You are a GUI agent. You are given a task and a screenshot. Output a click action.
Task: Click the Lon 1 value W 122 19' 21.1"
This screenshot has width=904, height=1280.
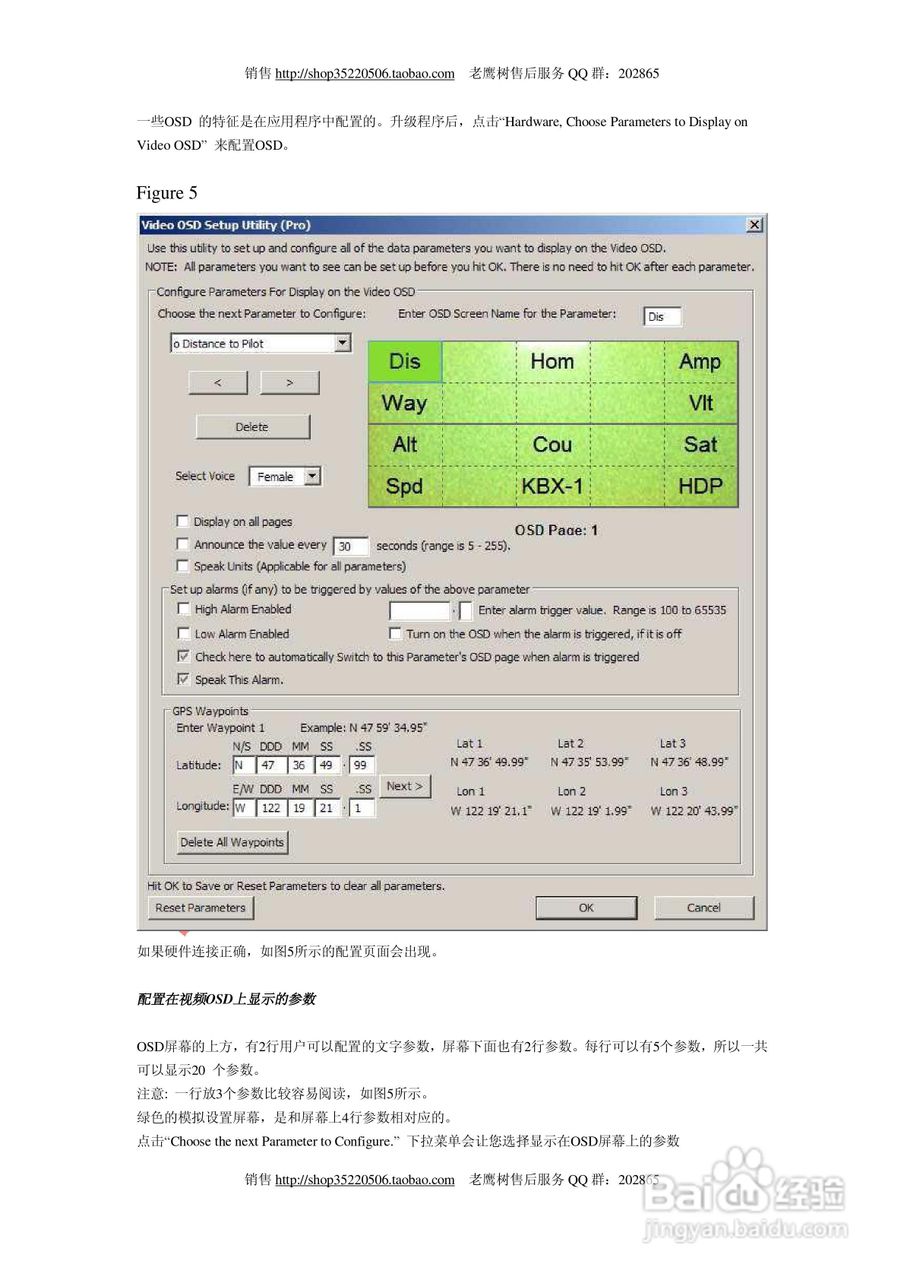coord(491,811)
